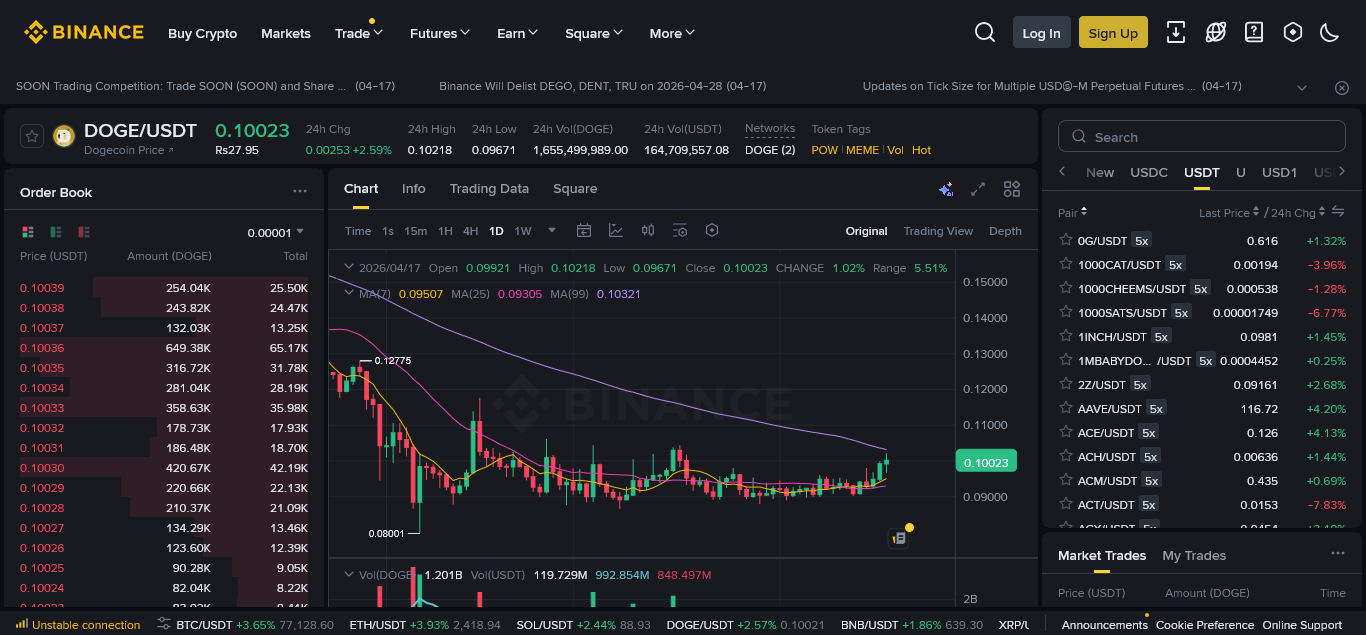Select the USD1 market tab
The height and width of the screenshot is (635, 1366).
1279,172
